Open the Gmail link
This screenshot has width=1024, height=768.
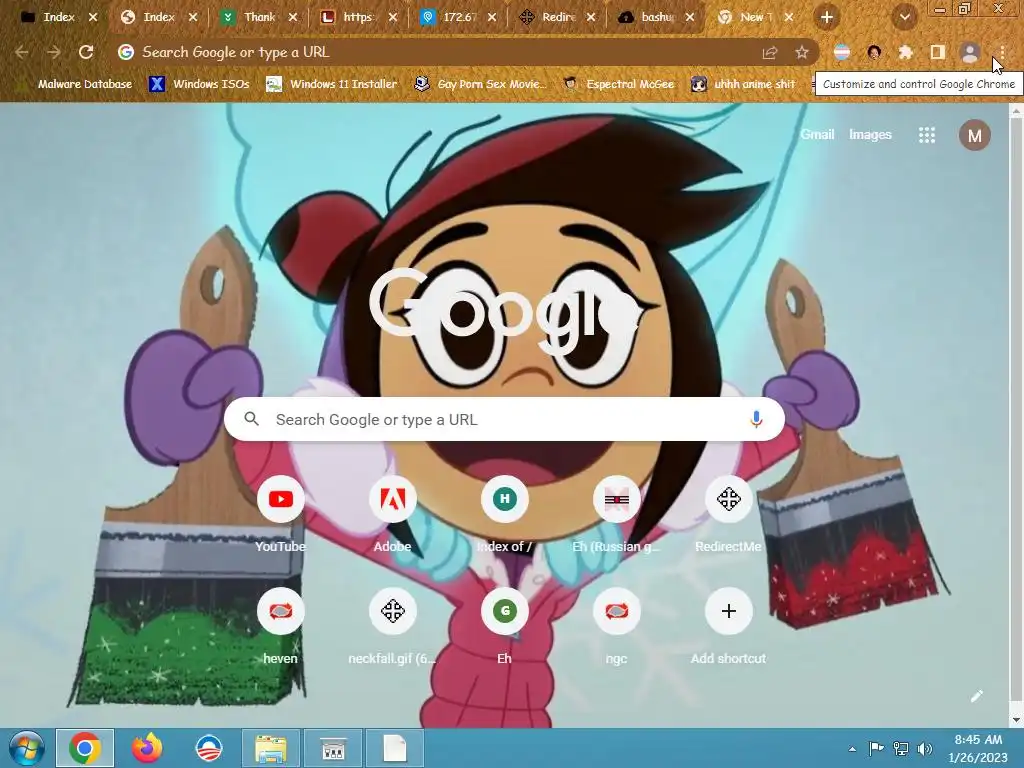click(x=817, y=135)
